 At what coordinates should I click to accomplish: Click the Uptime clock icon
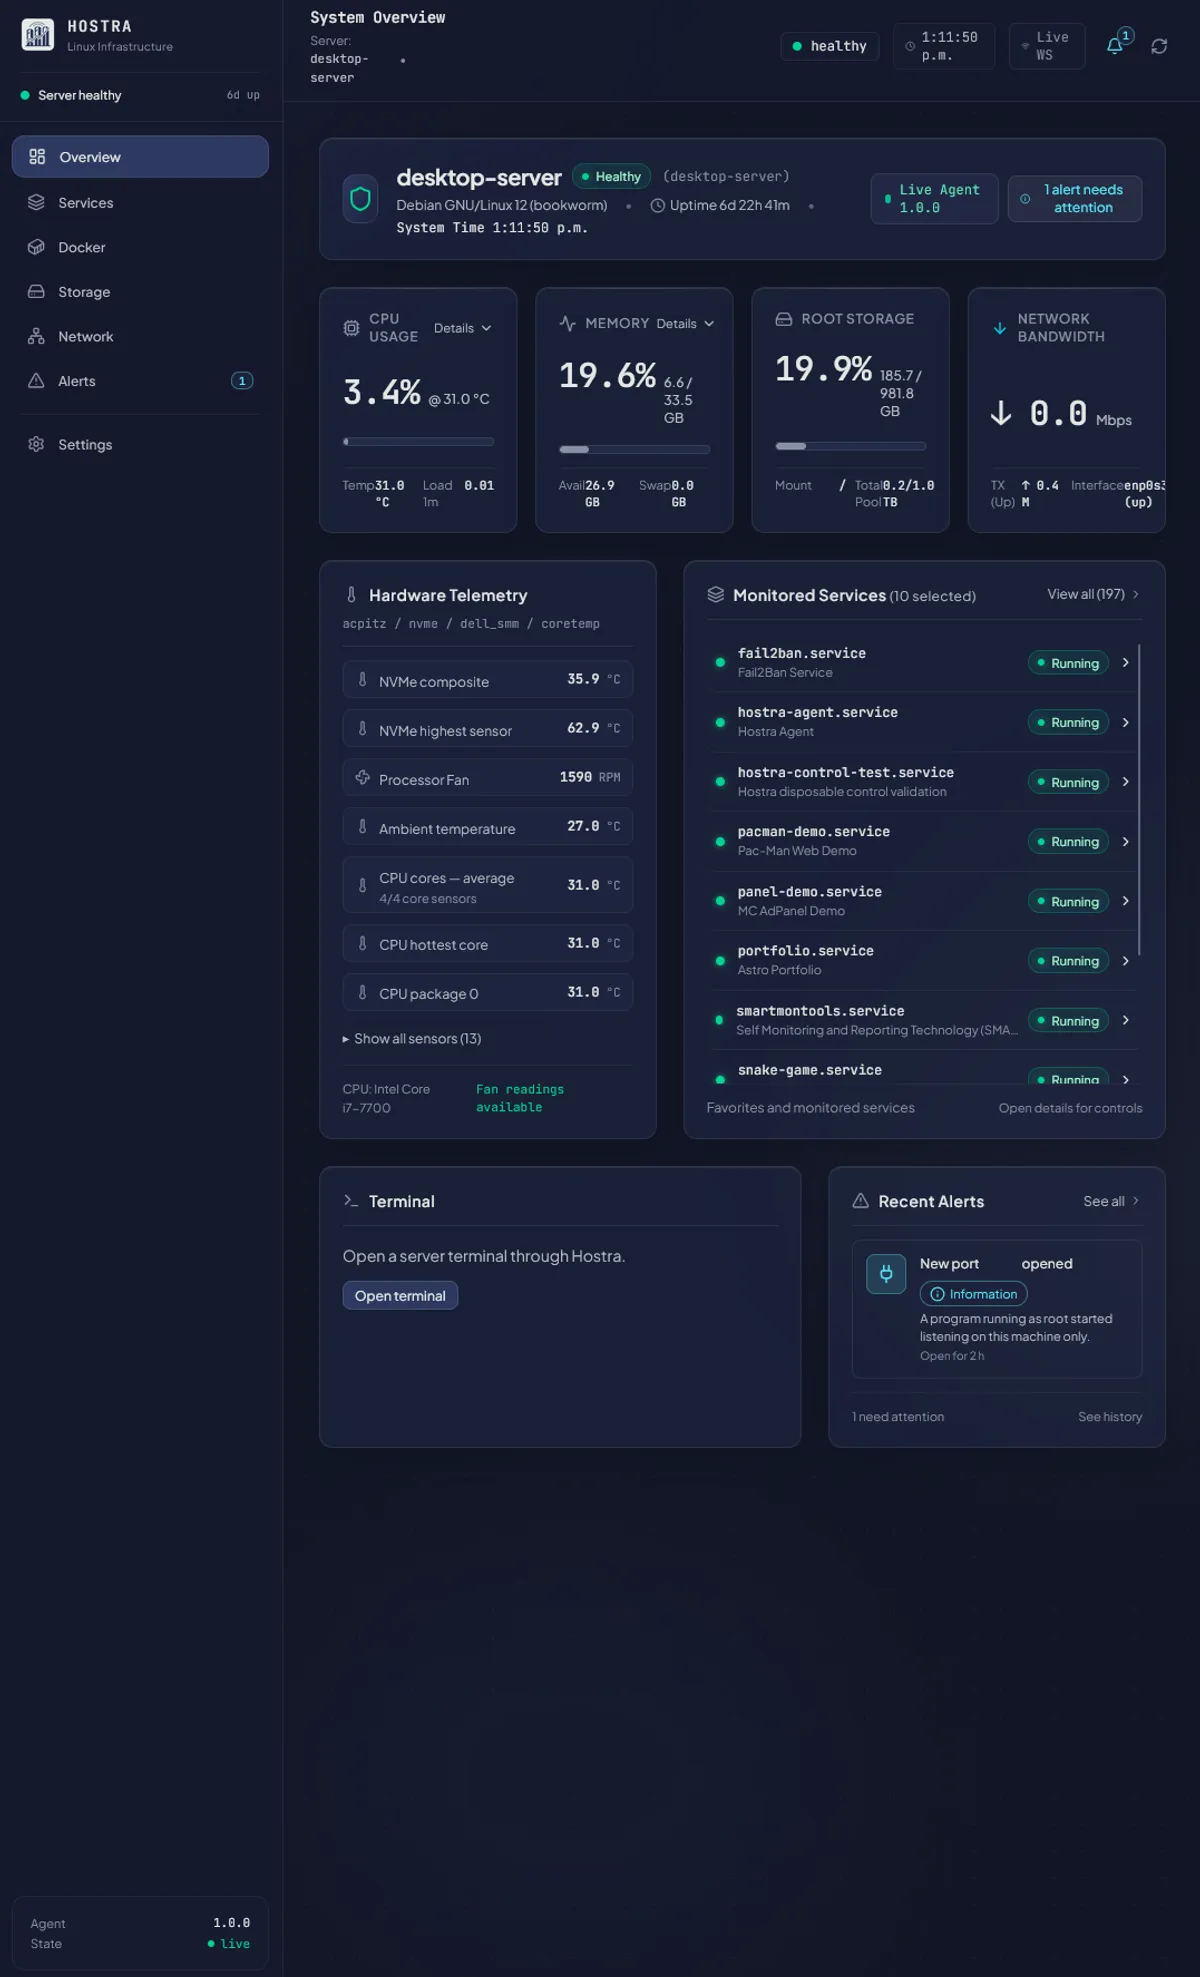pyautogui.click(x=658, y=206)
